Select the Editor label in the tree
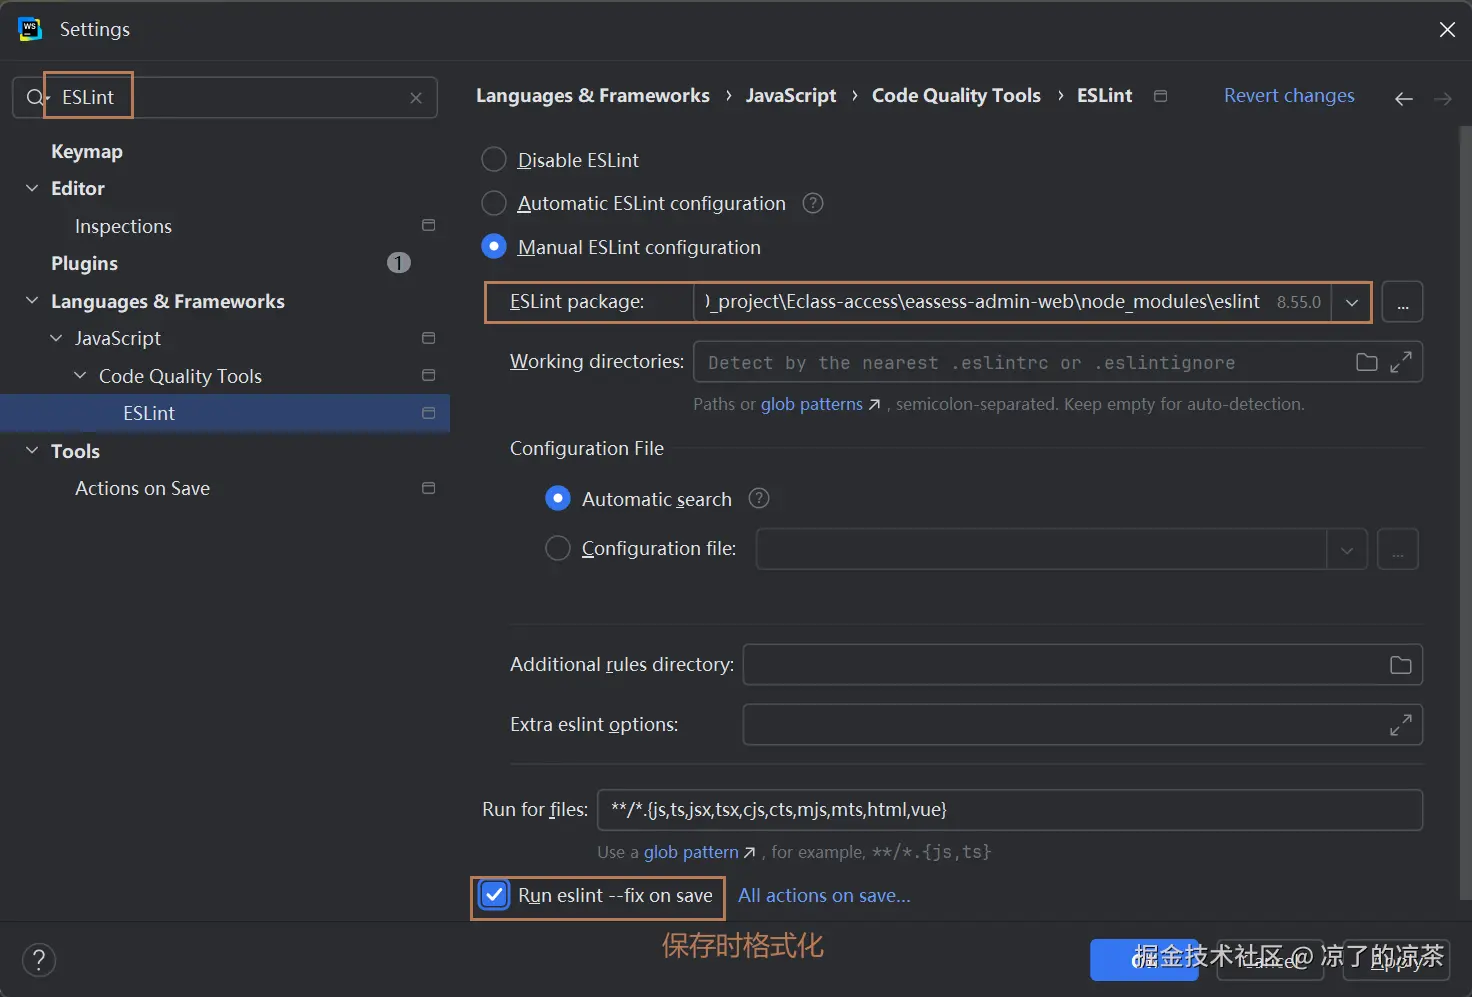The height and width of the screenshot is (997, 1472). pyautogui.click(x=78, y=188)
